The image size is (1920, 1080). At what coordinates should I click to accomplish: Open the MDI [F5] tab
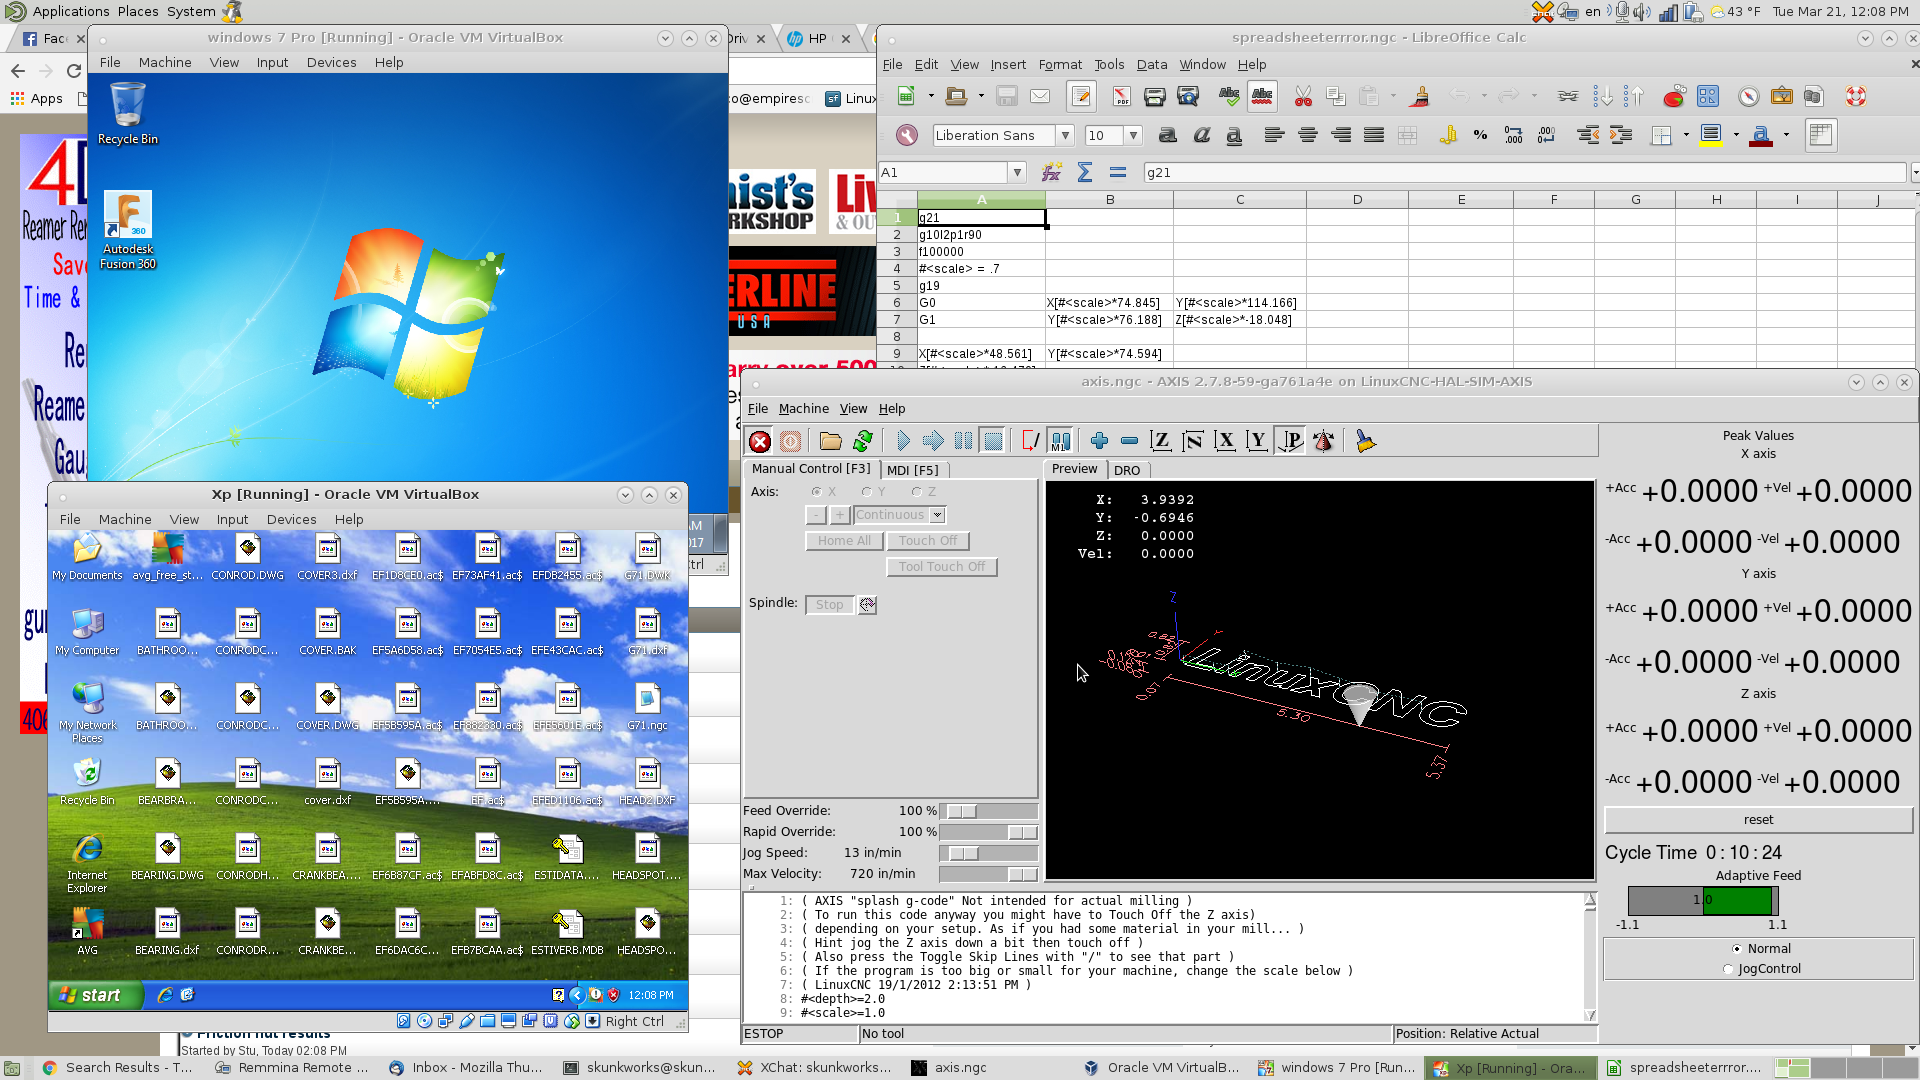coord(913,470)
